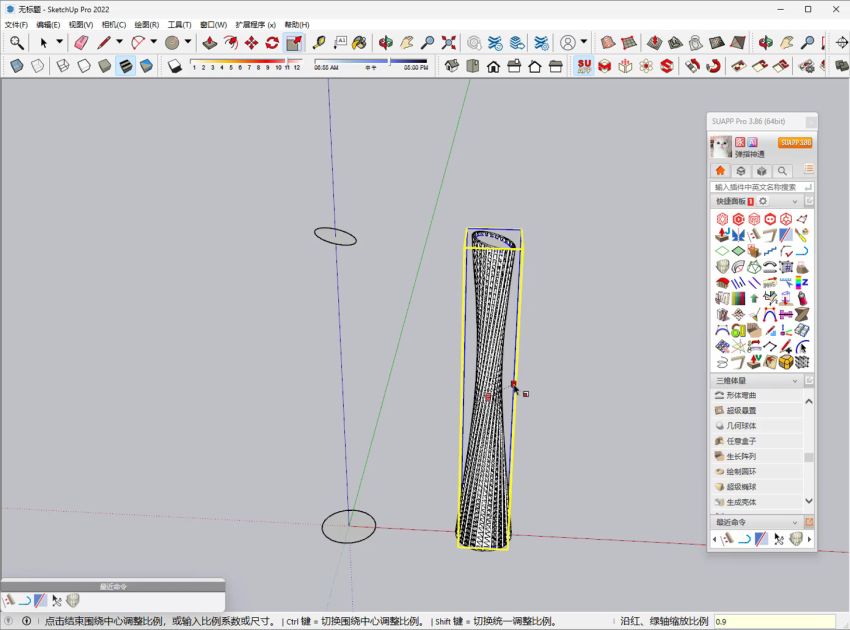The height and width of the screenshot is (630, 850).
Task: Collapse the 快捷面板 section chevron
Action: (x=795, y=202)
